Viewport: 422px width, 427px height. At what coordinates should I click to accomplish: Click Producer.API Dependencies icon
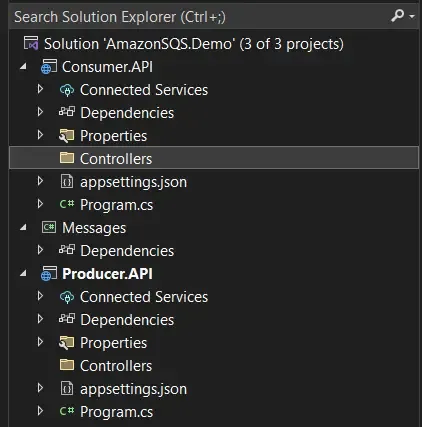pyautogui.click(x=67, y=318)
